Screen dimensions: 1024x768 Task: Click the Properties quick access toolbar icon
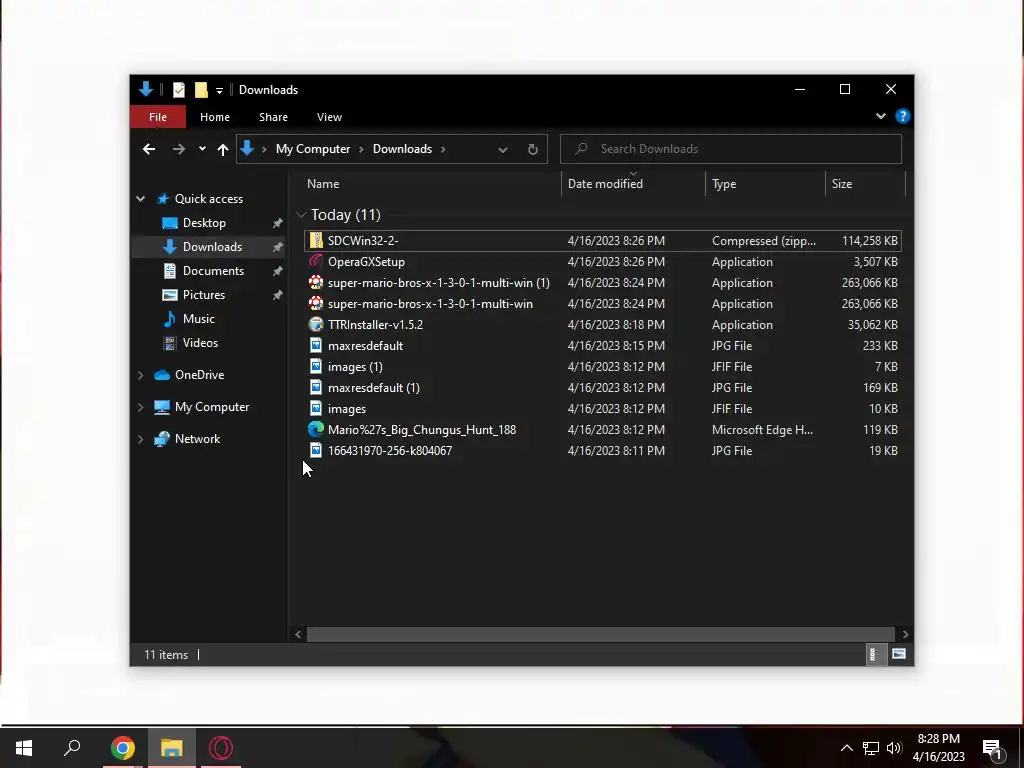coord(179,89)
